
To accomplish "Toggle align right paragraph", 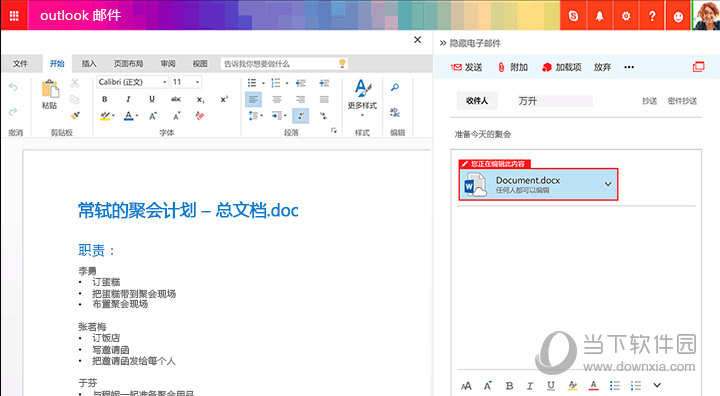I will coord(300,99).
